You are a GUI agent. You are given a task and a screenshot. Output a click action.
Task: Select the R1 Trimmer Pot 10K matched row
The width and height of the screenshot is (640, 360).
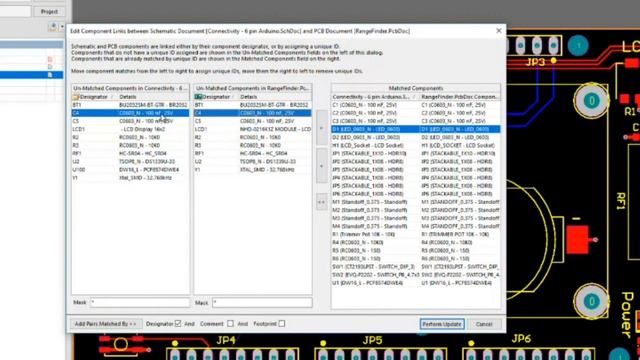pyautogui.click(x=416, y=234)
